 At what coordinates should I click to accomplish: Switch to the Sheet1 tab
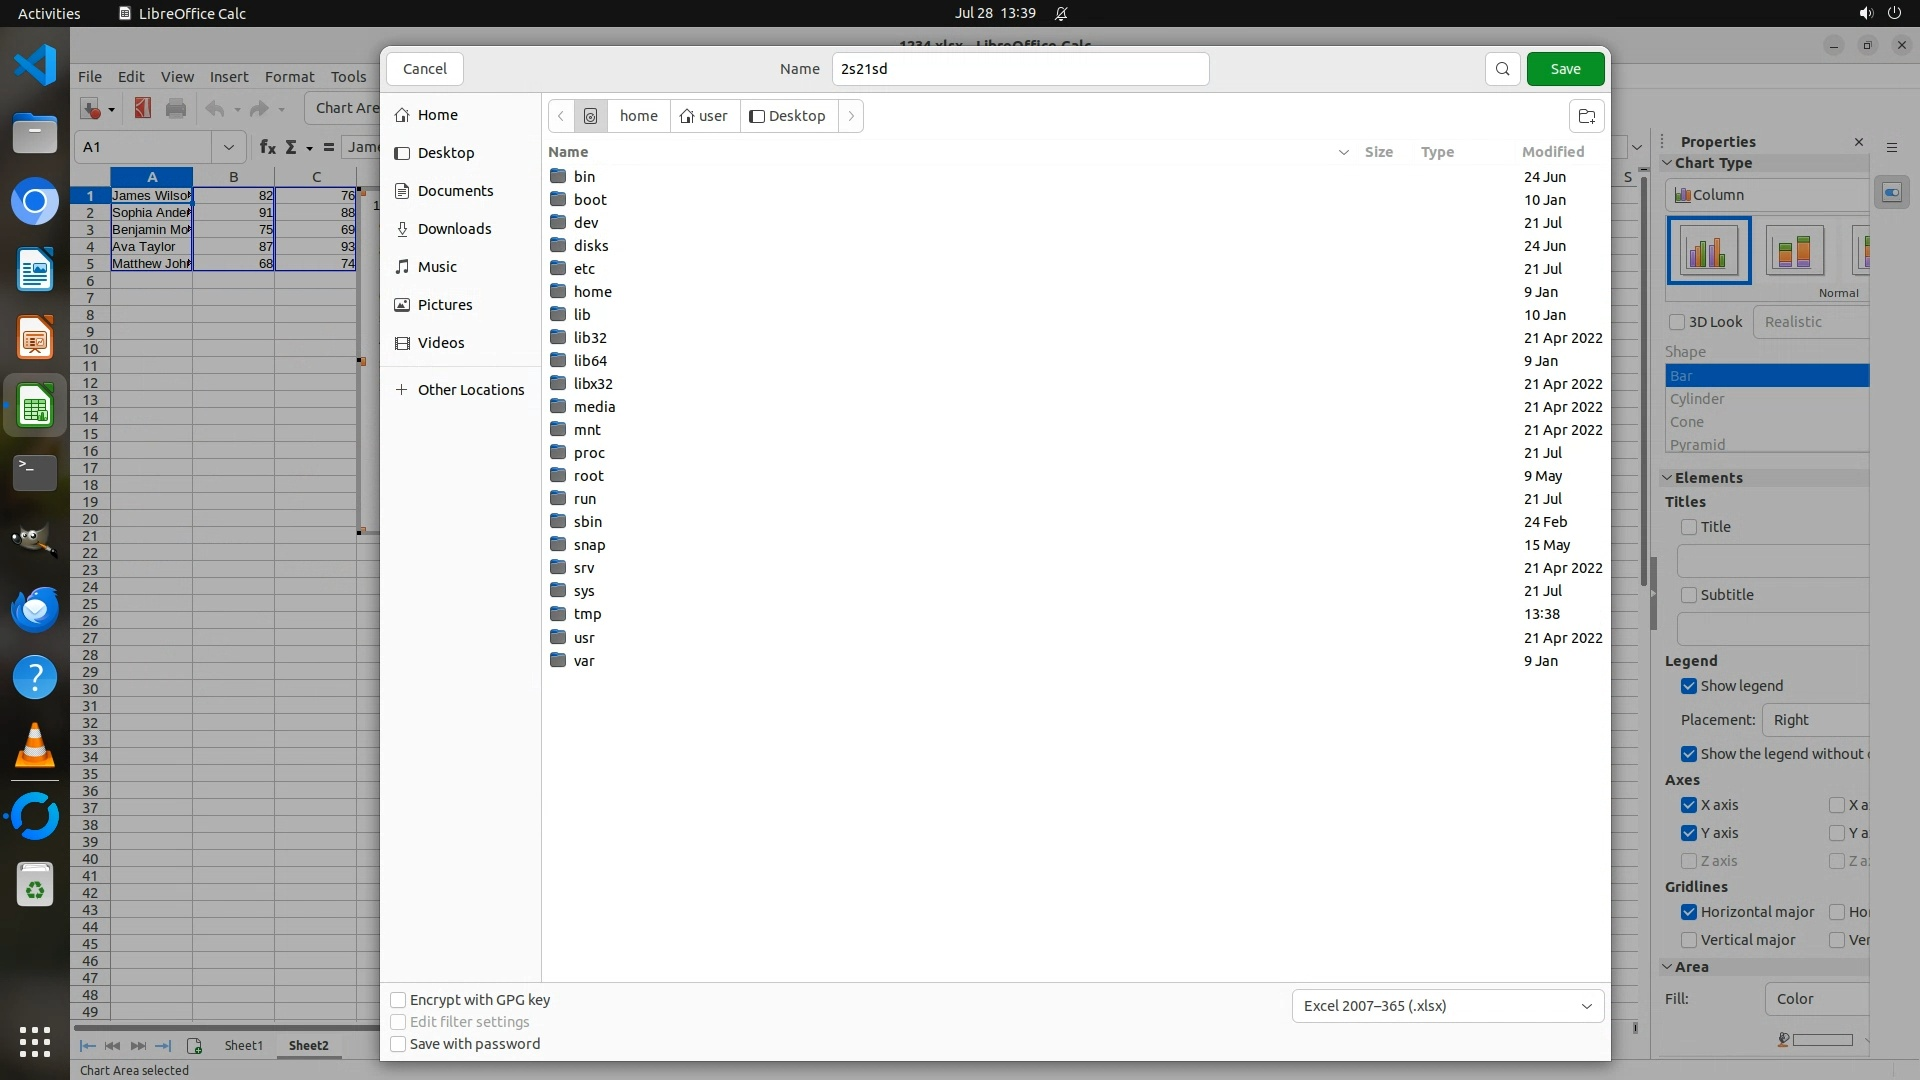243,1045
